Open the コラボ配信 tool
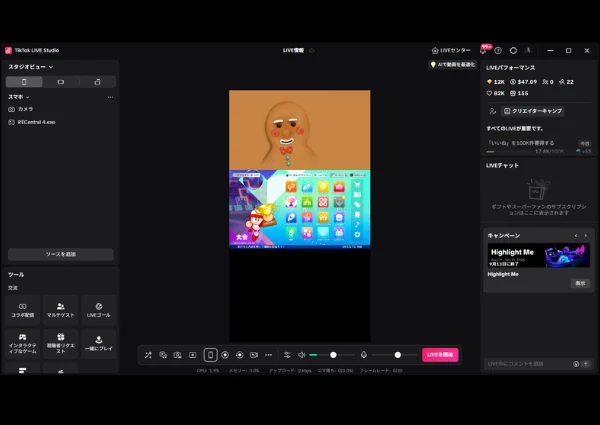 [x=23, y=310]
